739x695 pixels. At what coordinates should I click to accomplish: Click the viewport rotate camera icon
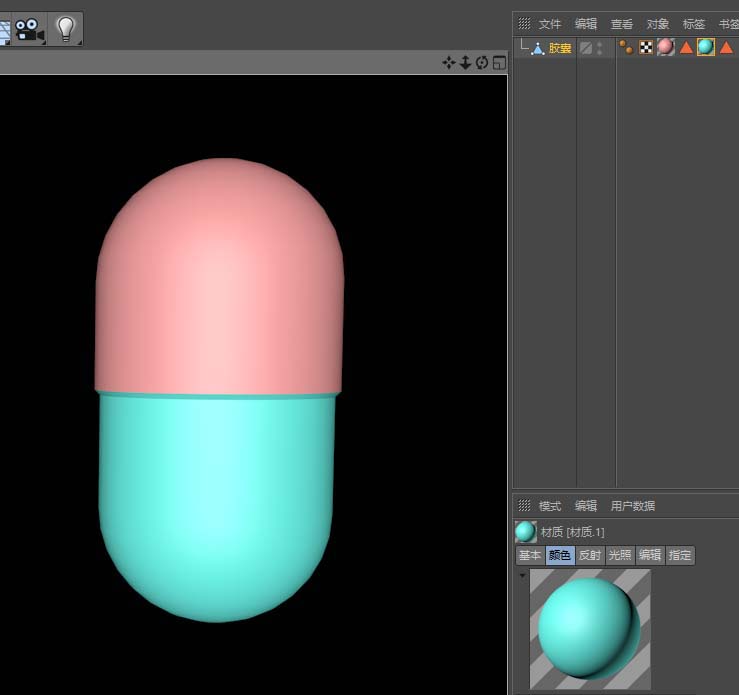(x=482, y=63)
